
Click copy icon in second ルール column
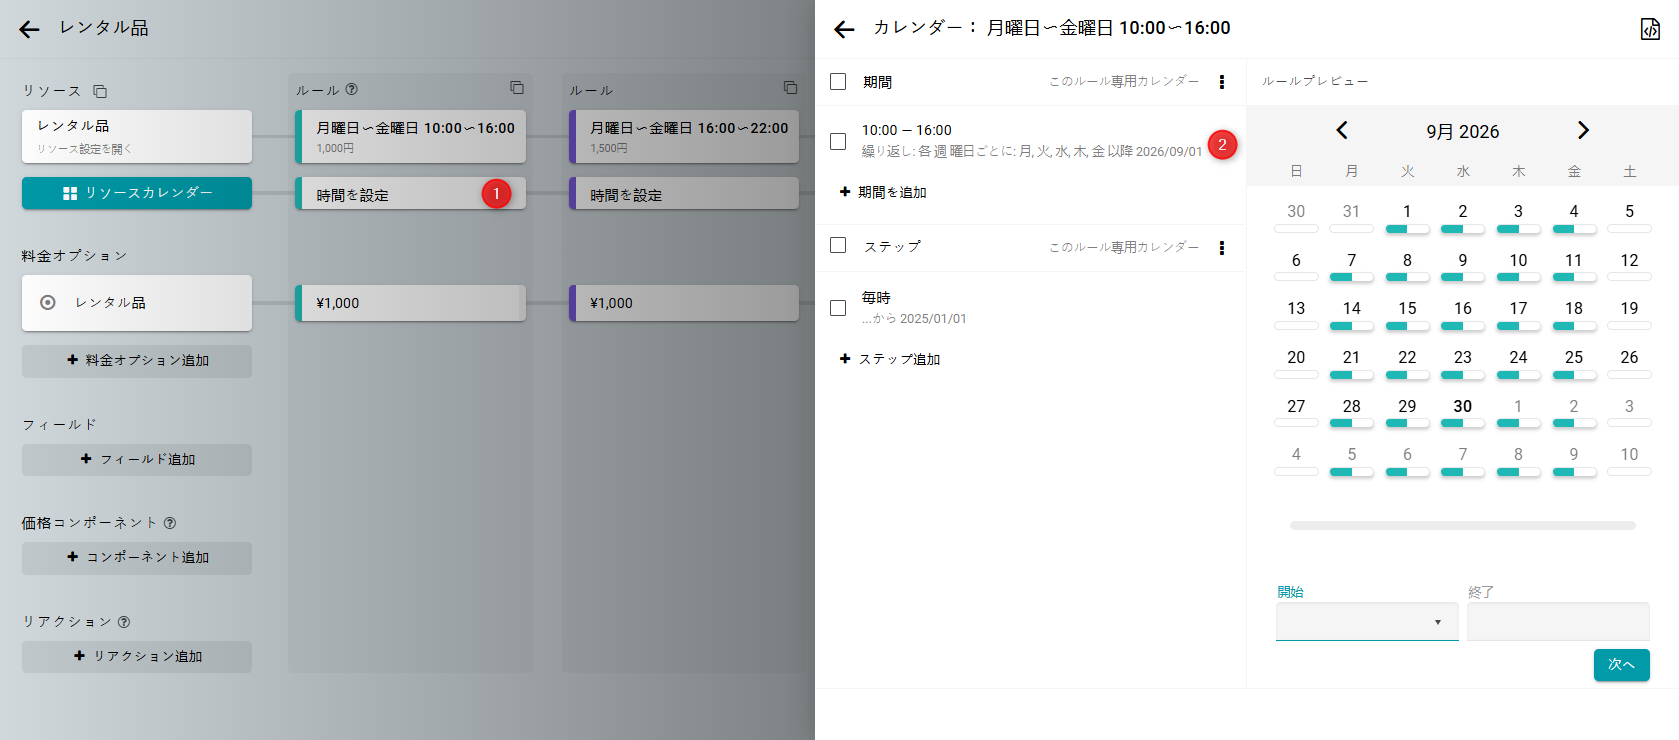click(790, 88)
